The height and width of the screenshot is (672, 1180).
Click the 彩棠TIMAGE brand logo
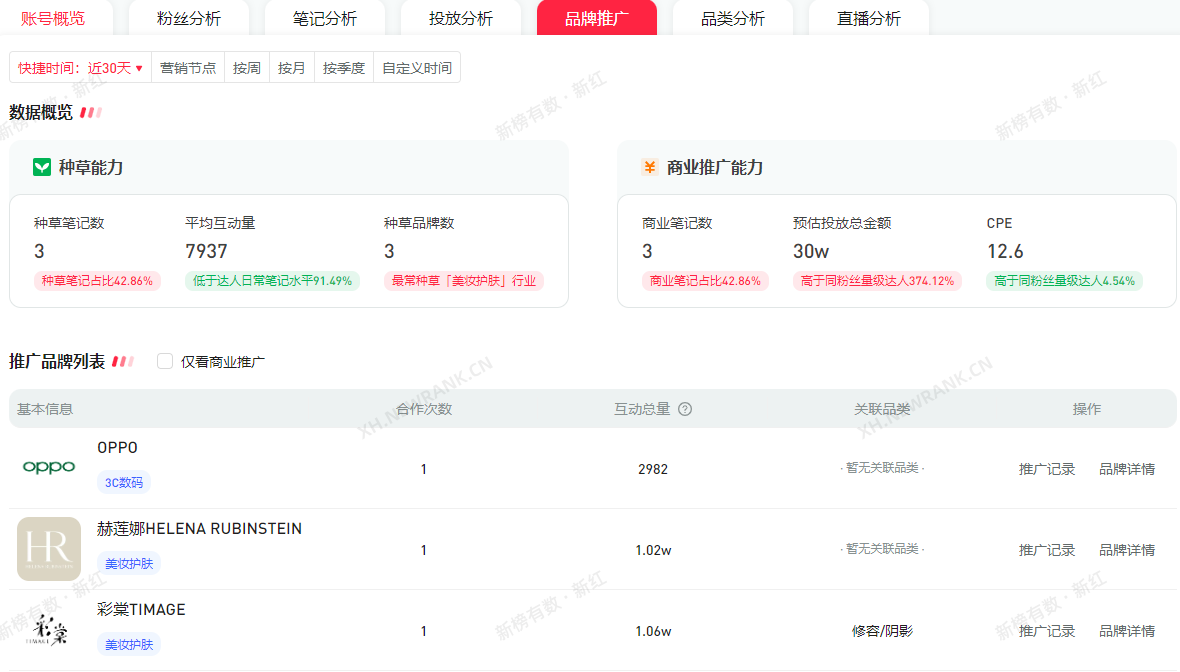[x=49, y=631]
